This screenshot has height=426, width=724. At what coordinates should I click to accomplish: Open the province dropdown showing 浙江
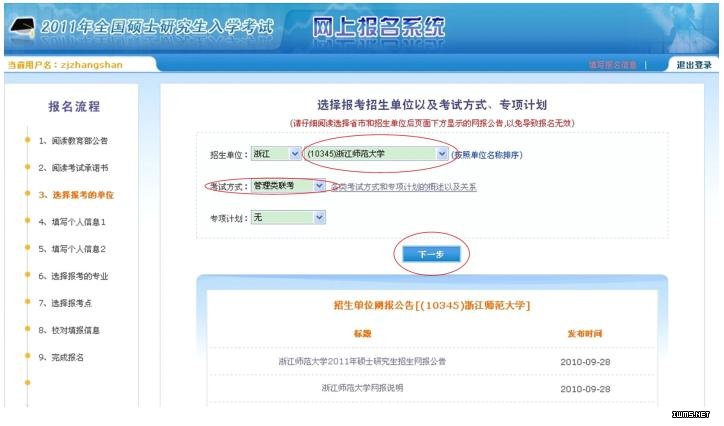pyautogui.click(x=275, y=154)
